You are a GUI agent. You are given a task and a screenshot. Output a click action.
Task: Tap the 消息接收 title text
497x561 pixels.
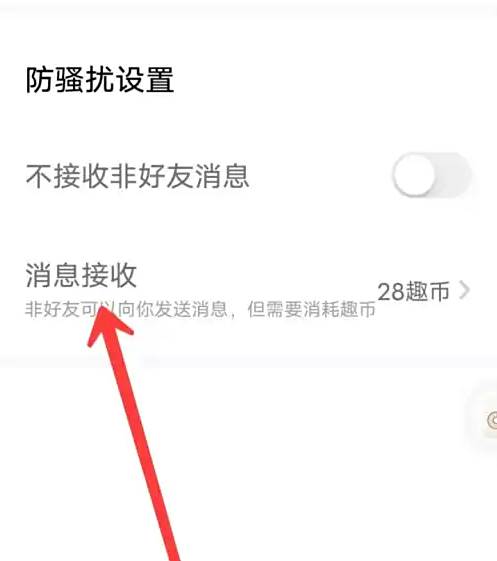coord(81,275)
